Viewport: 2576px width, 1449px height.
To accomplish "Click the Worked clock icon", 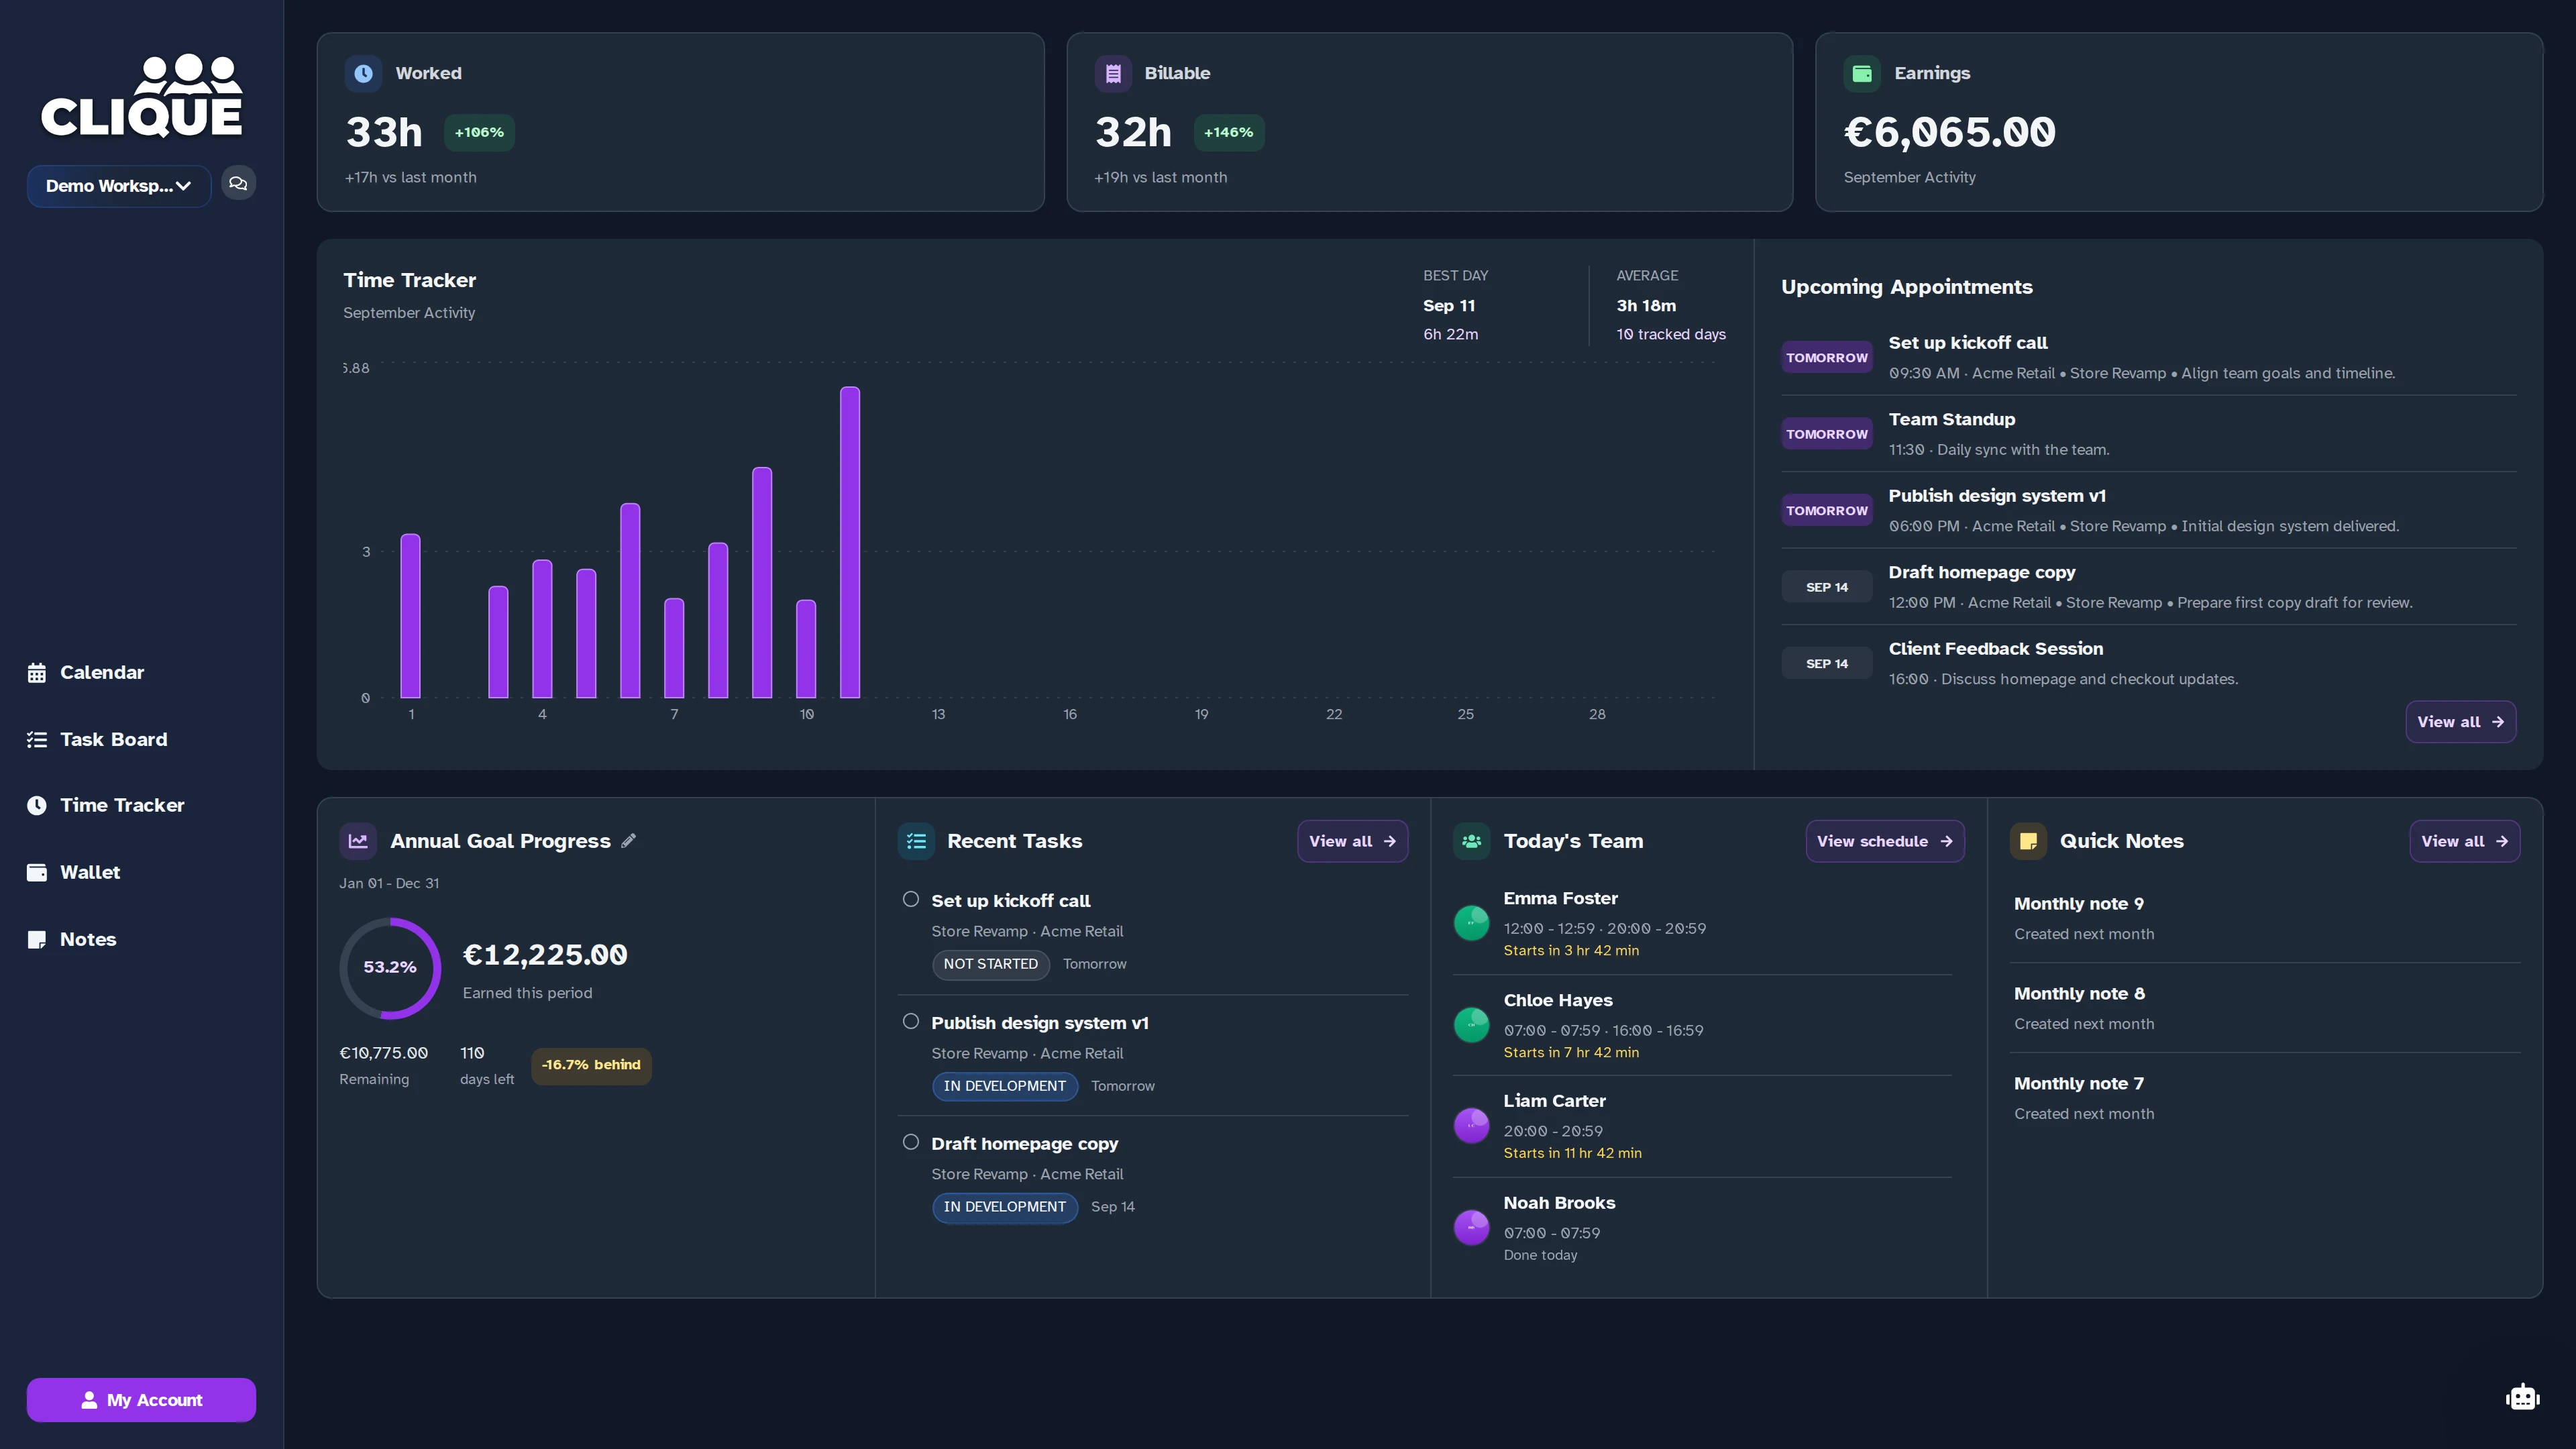I will coord(363,73).
